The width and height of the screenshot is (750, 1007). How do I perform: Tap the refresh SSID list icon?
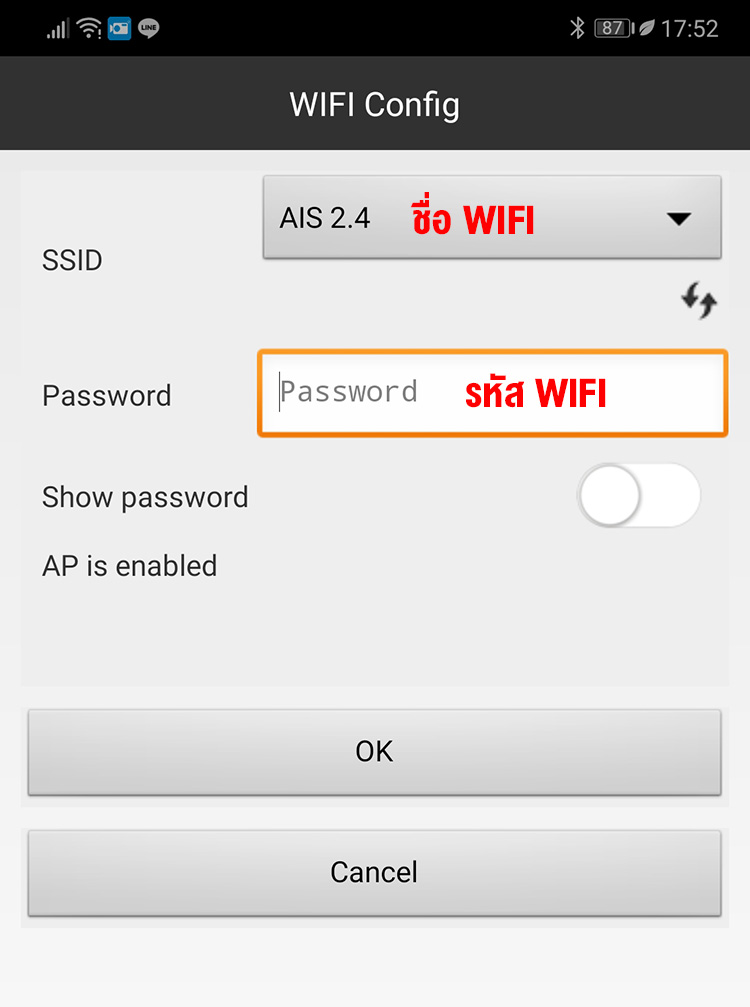[699, 300]
